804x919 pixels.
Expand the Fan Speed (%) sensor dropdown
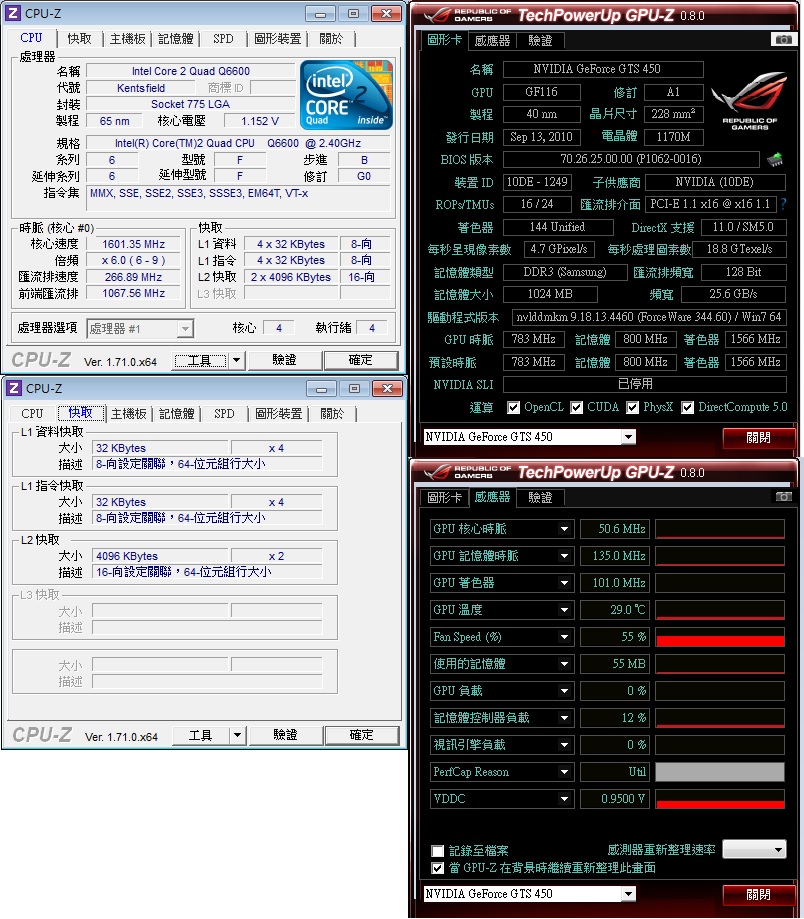pyautogui.click(x=564, y=637)
